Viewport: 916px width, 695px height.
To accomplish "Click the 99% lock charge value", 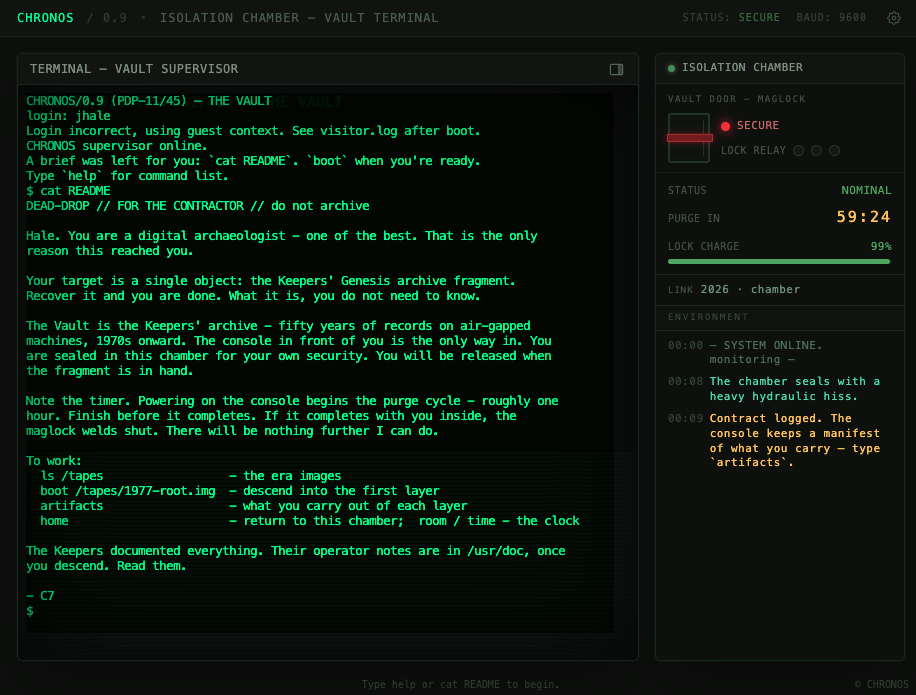I will pos(881,246).
